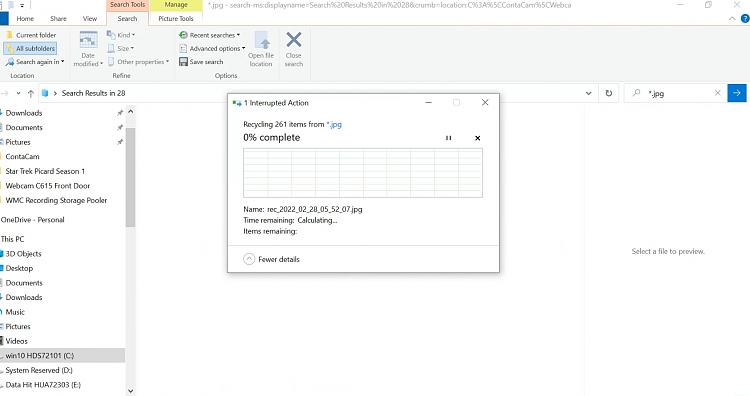Click the location icon in address bar
Screen dimensions: 750x396
tap(45, 93)
